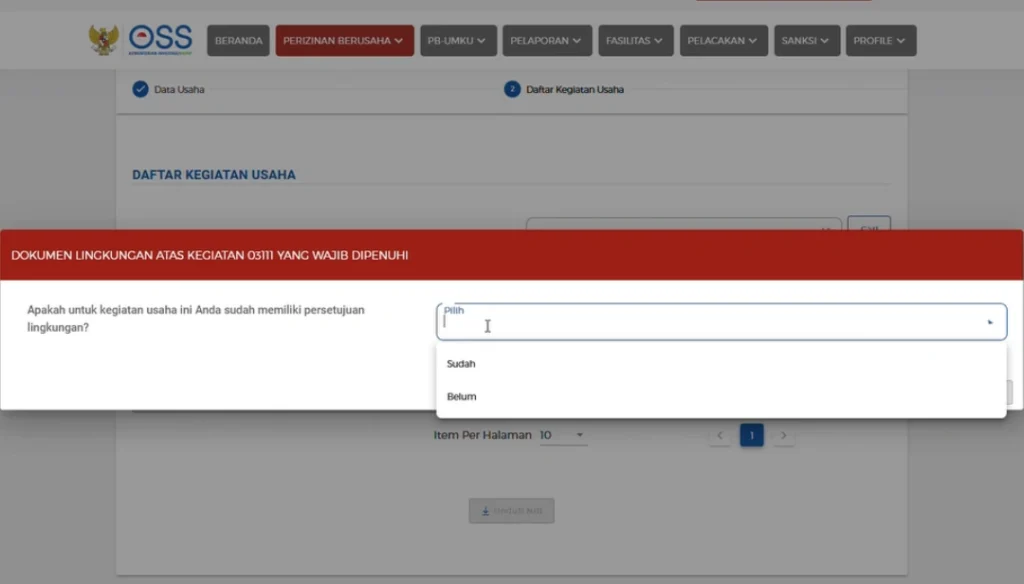The height and width of the screenshot is (584, 1024).
Task: Expand the Pelacakan menu
Action: tap(723, 41)
